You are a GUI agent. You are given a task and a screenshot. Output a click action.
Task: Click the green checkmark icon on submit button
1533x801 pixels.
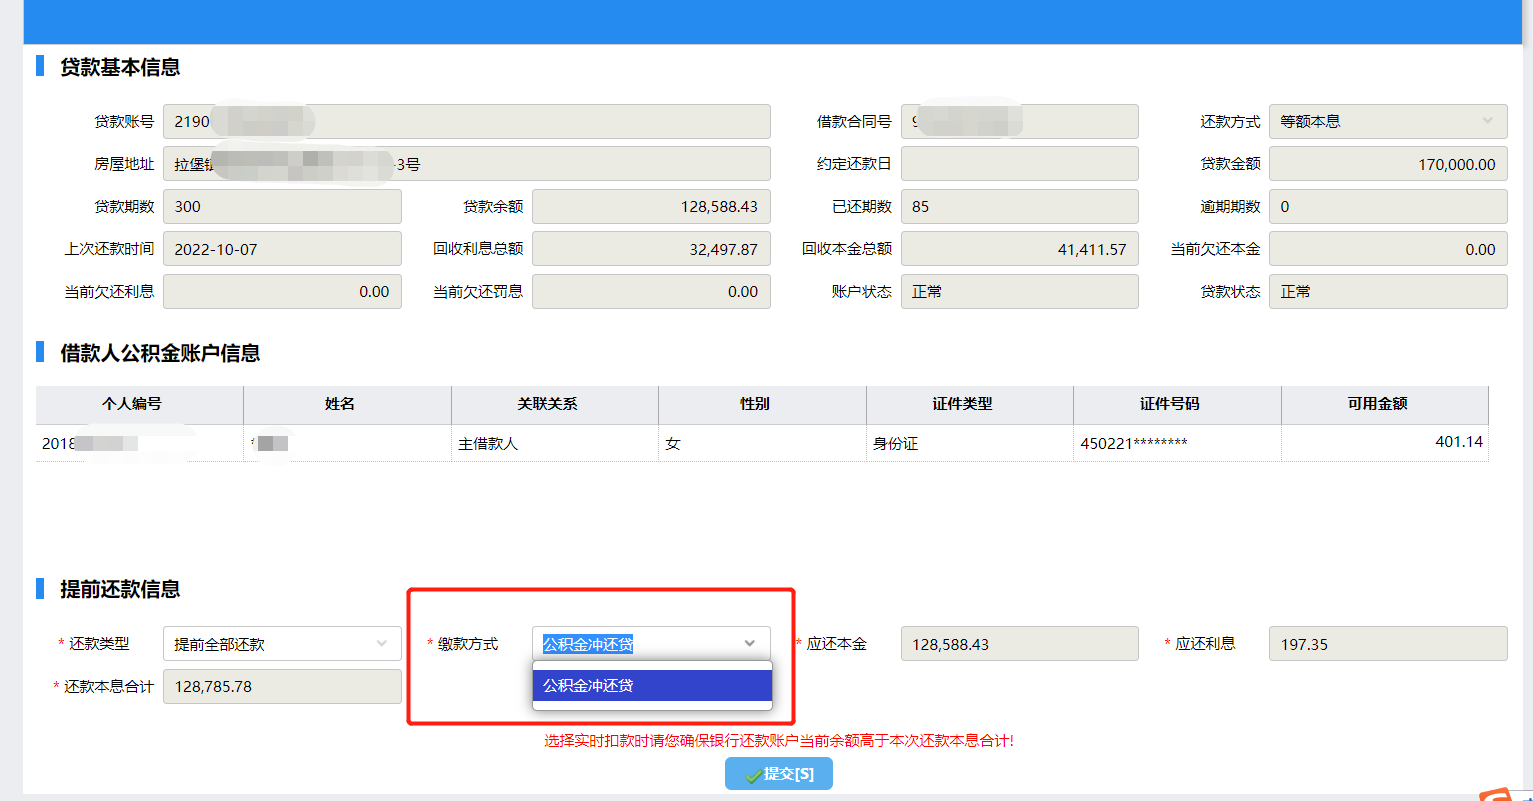pos(752,775)
